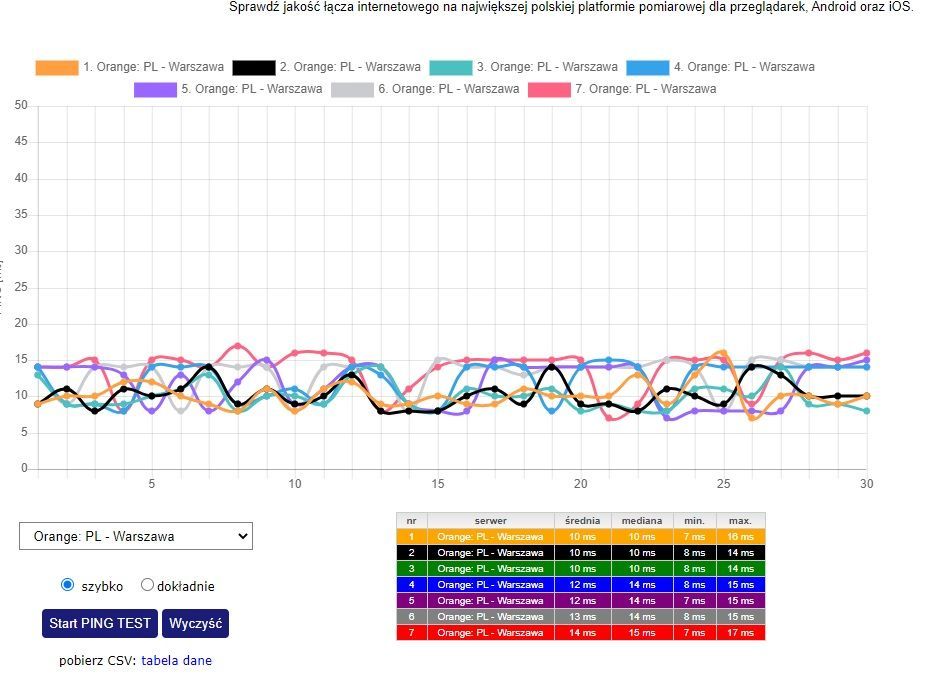Click the 'max.' column header in table
The width and height of the screenshot is (939, 682).
[740, 521]
